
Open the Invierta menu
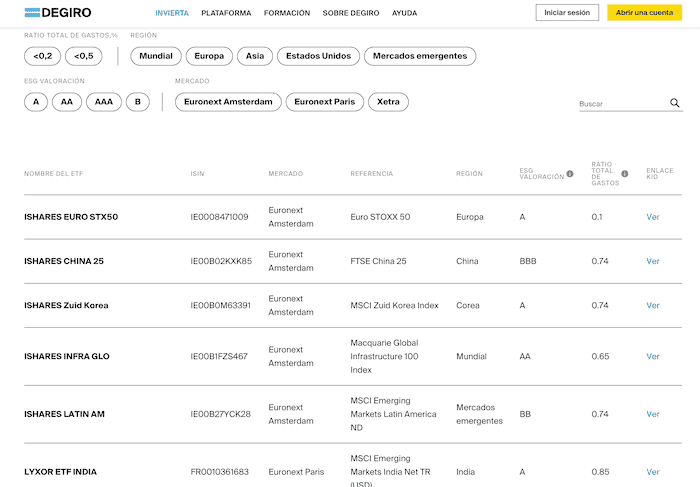pos(172,13)
